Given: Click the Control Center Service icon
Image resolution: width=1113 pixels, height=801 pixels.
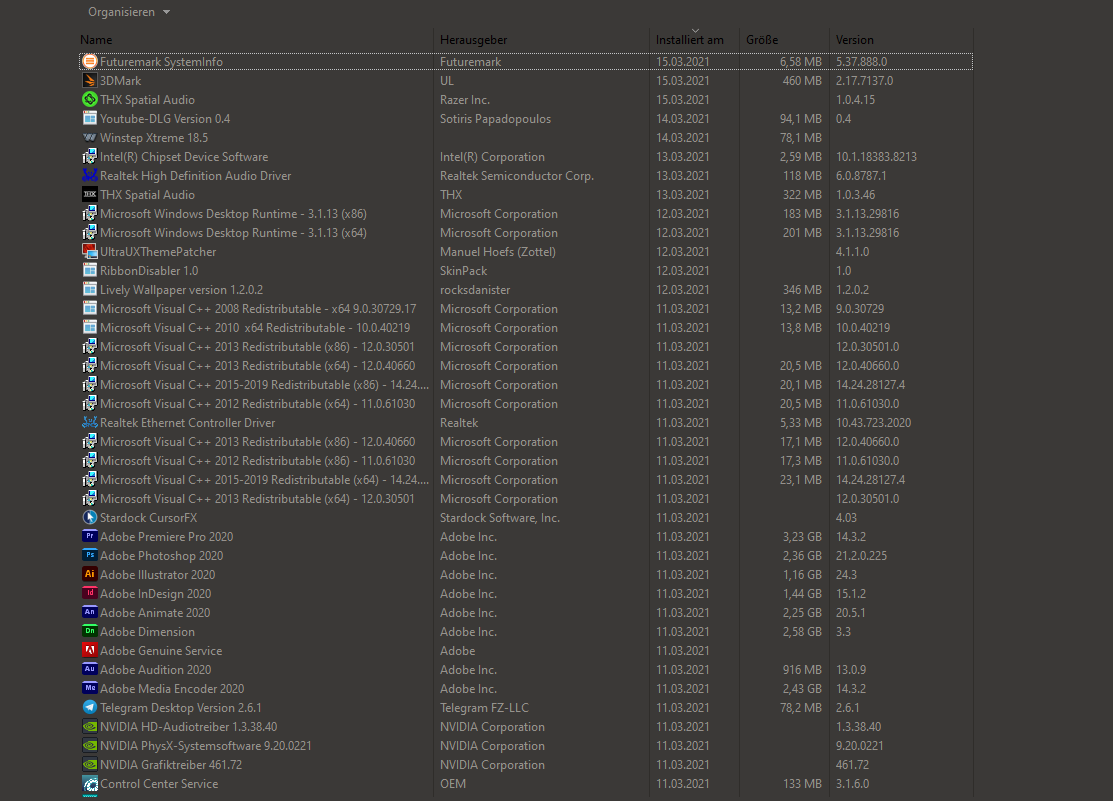Looking at the screenshot, I should [89, 784].
